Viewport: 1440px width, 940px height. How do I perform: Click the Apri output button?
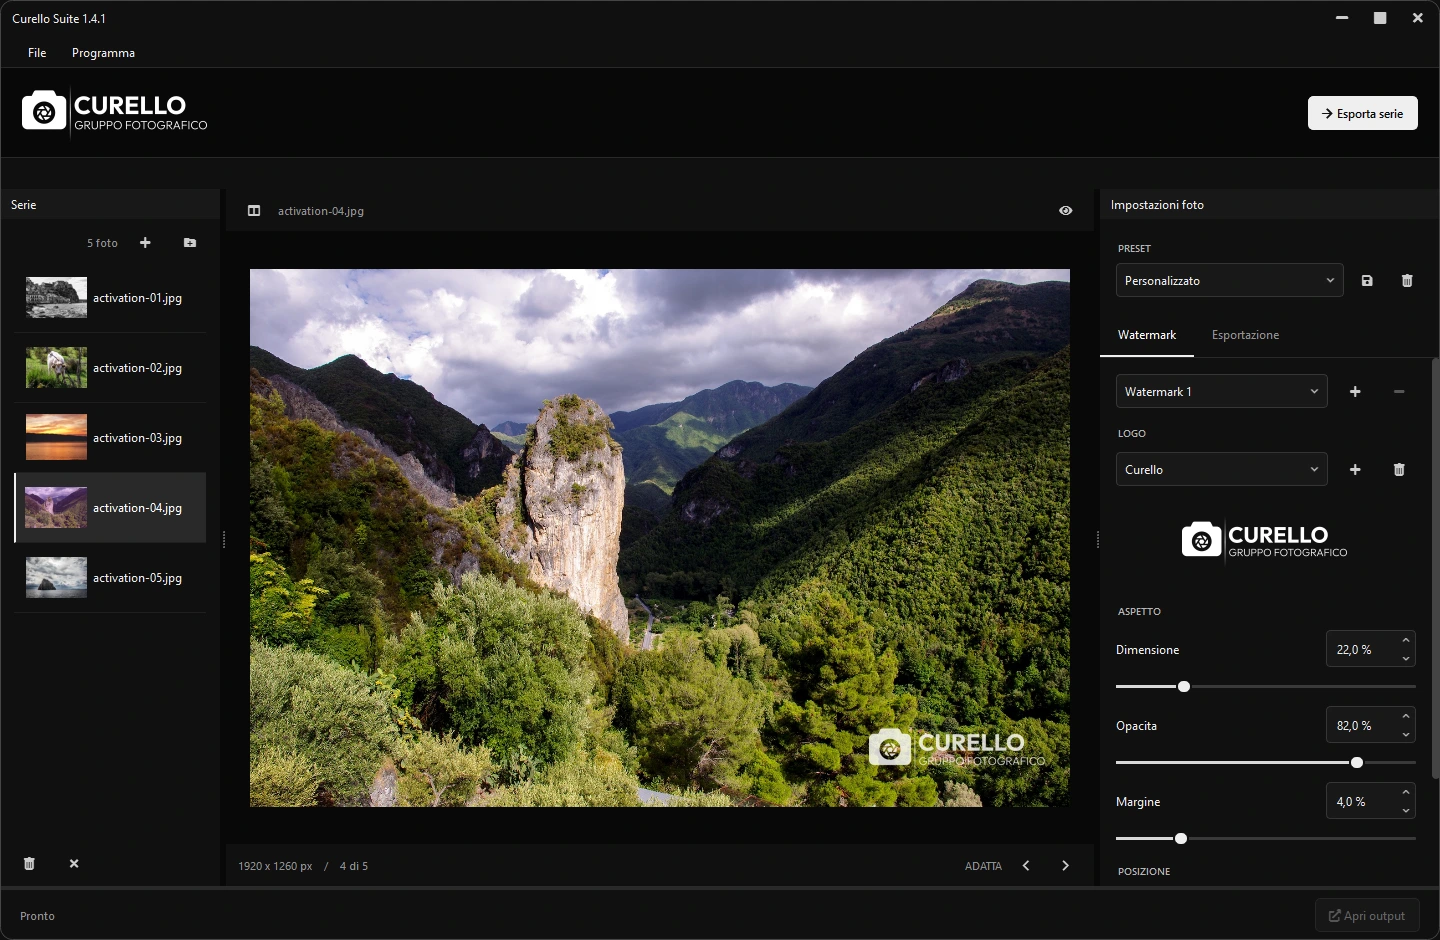[1367, 916]
